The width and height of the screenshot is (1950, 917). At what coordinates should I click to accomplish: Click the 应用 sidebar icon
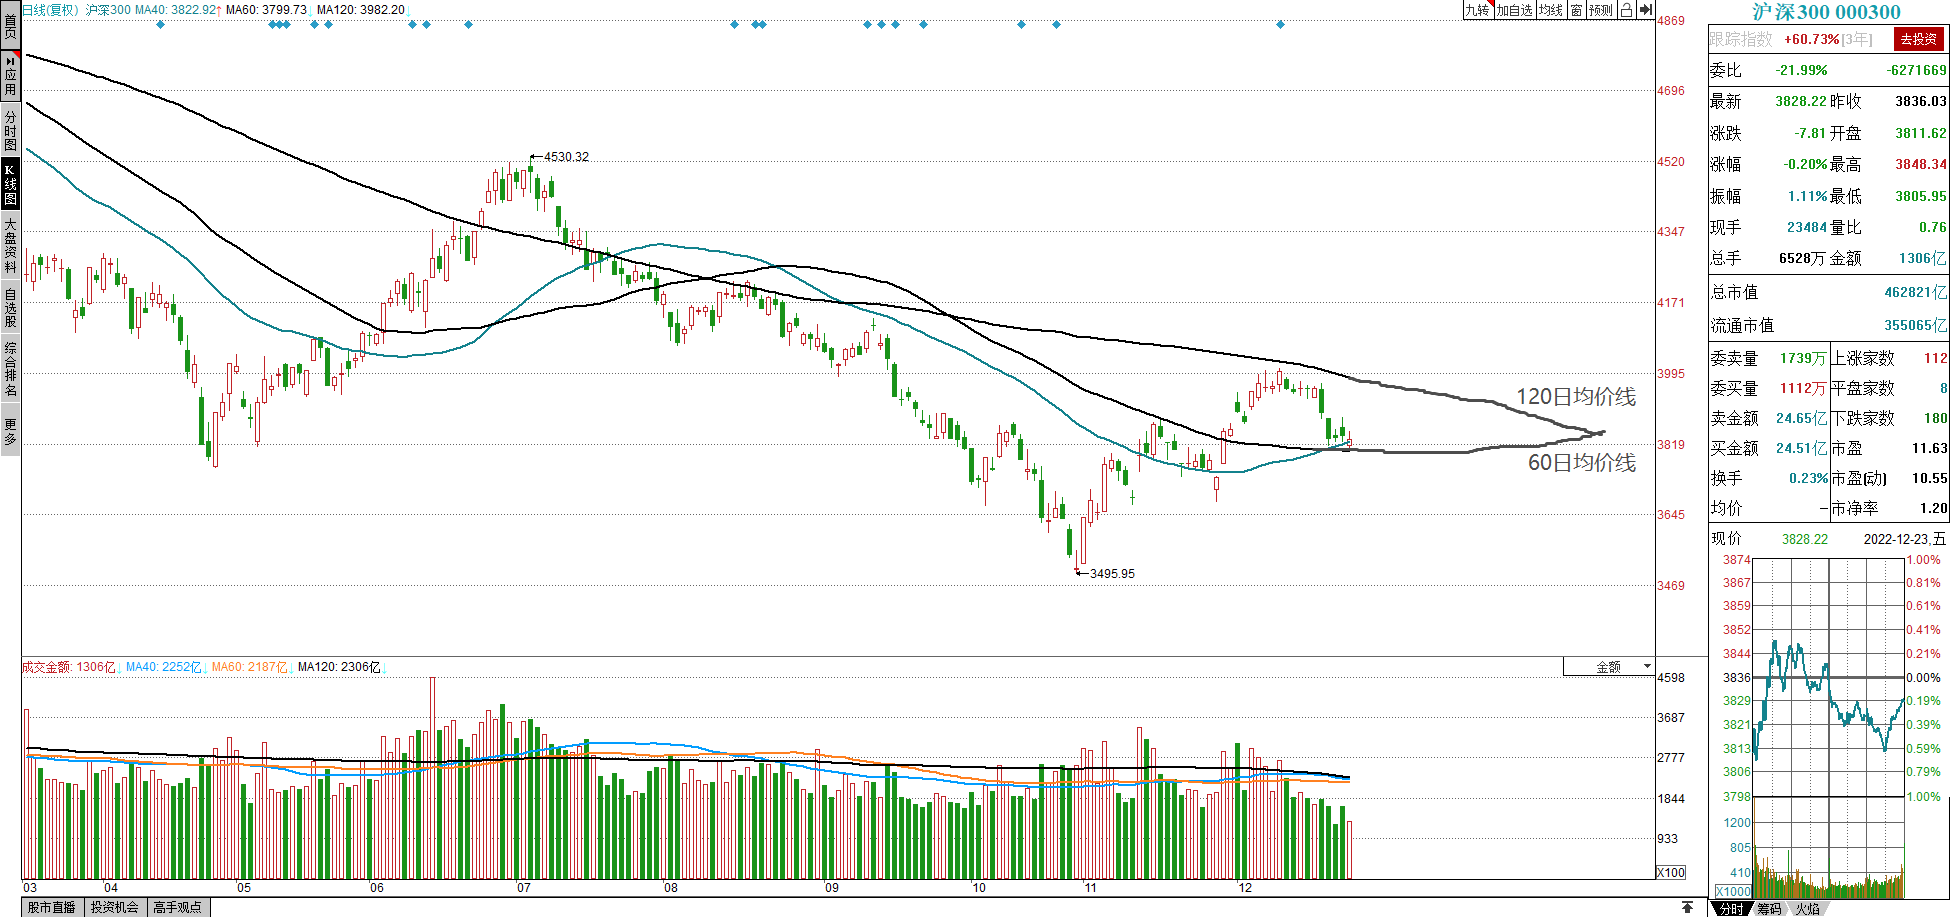coord(10,76)
